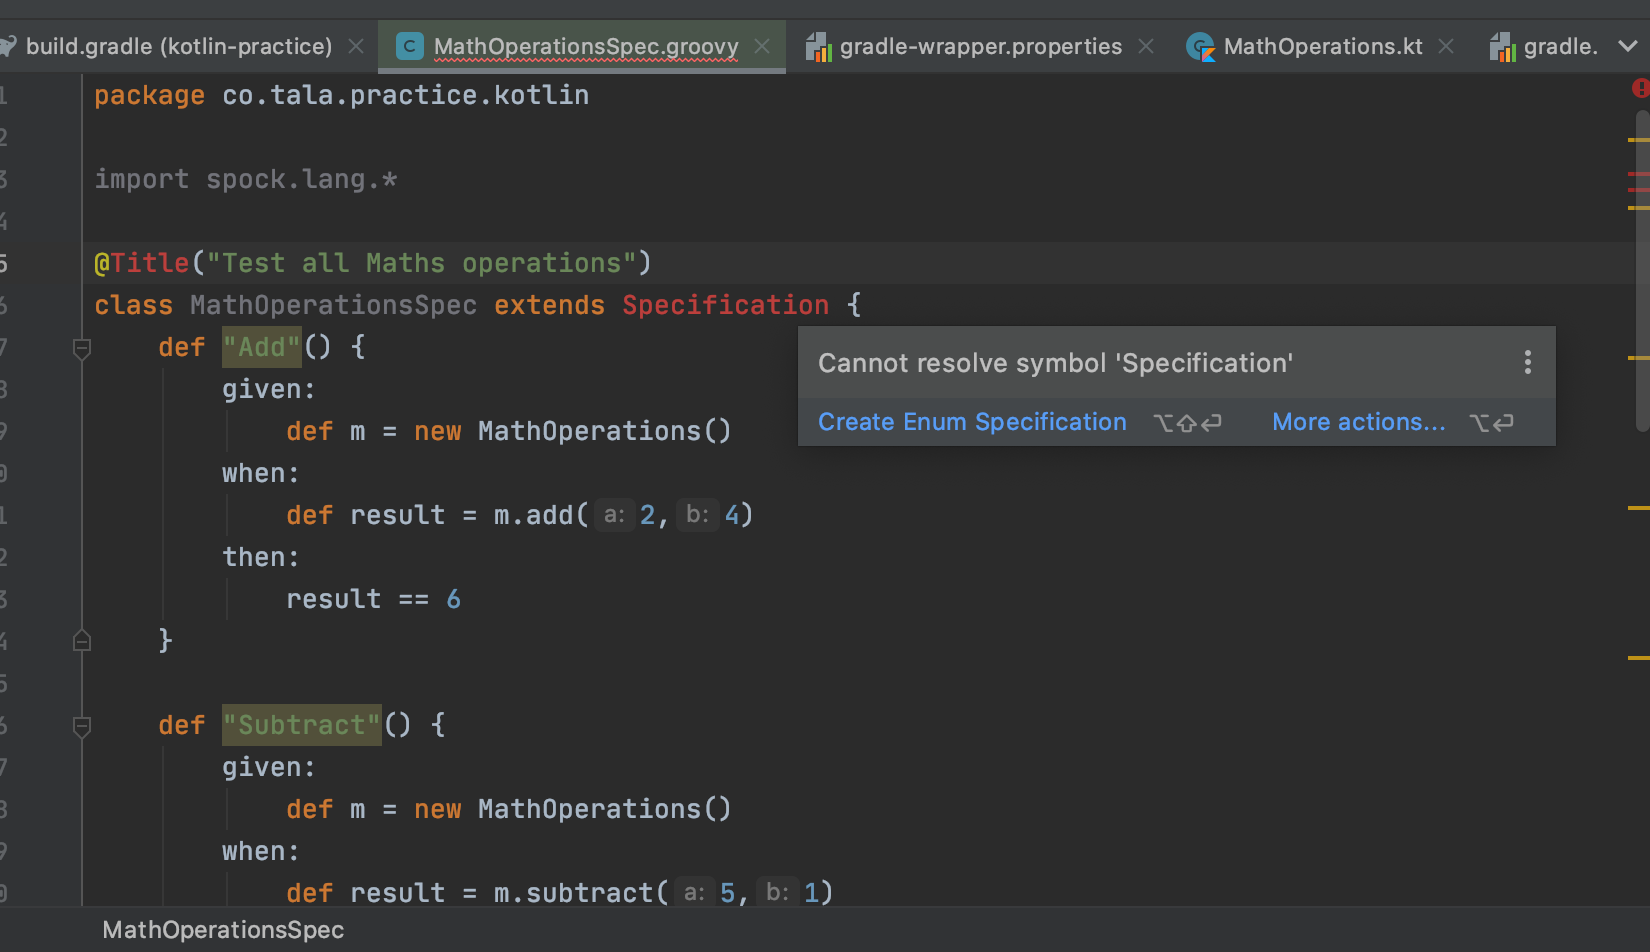Switch to the gradle-wrapper.properties tab
Image resolution: width=1650 pixels, height=952 pixels.
980,45
